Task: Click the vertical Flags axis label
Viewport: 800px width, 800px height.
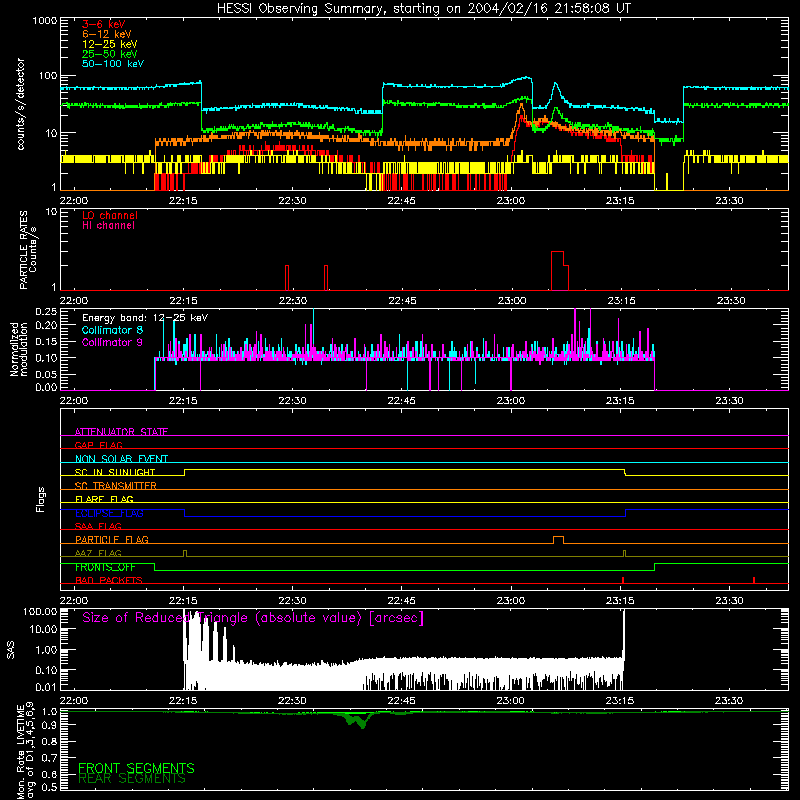Action: (41, 499)
